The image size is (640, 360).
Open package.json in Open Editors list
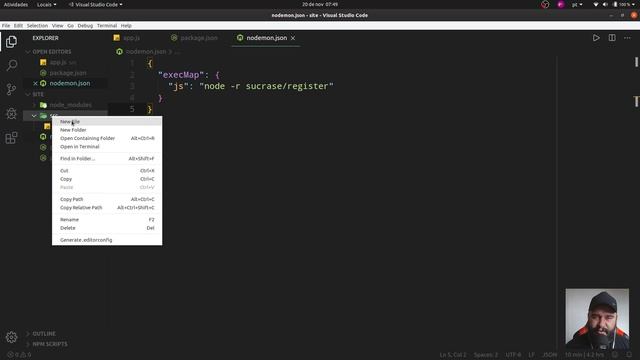click(x=68, y=73)
